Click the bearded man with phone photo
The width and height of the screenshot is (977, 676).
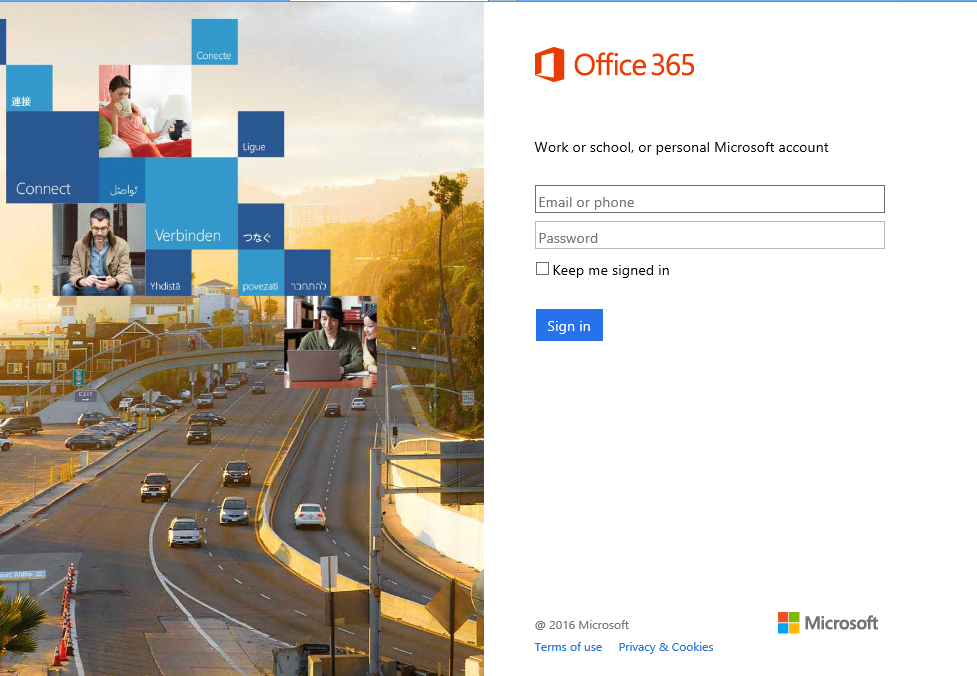[99, 249]
